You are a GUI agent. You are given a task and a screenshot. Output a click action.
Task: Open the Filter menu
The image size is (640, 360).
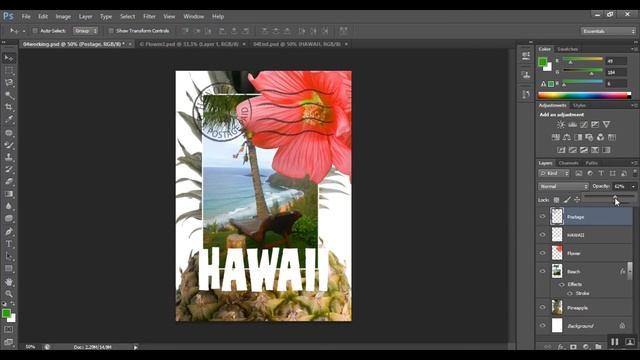[x=149, y=17]
